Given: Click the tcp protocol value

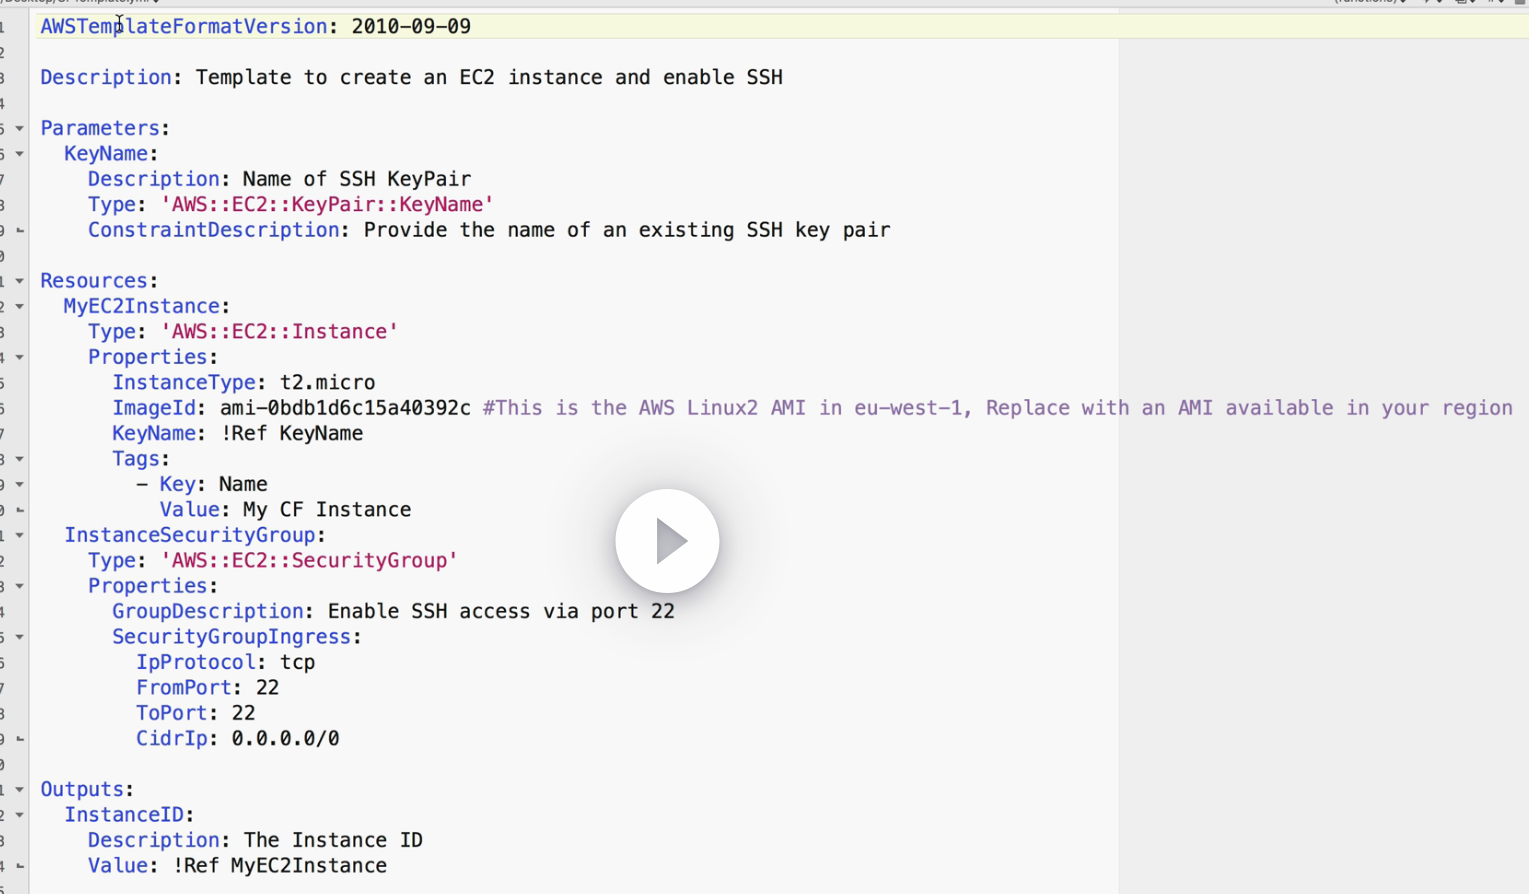Looking at the screenshot, I should click(298, 662).
